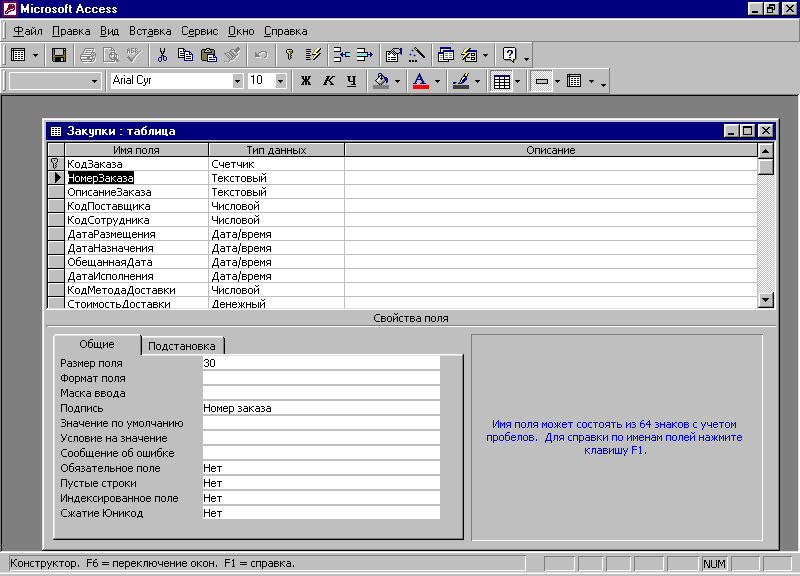Open the Сервис menu
The height and width of the screenshot is (576, 800).
coord(199,31)
